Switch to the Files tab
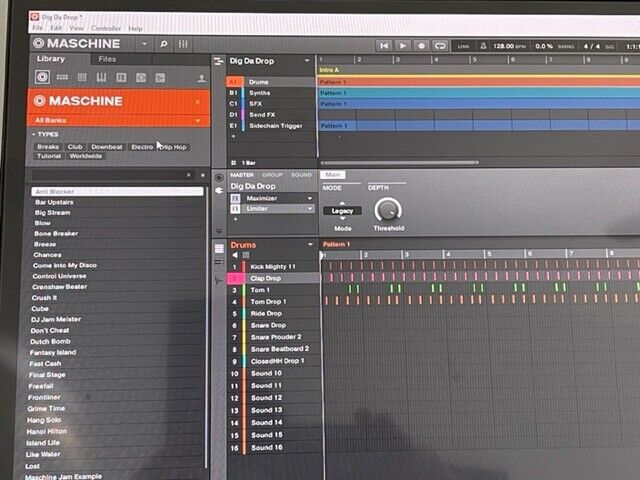The height and width of the screenshot is (480, 640). click(x=107, y=59)
